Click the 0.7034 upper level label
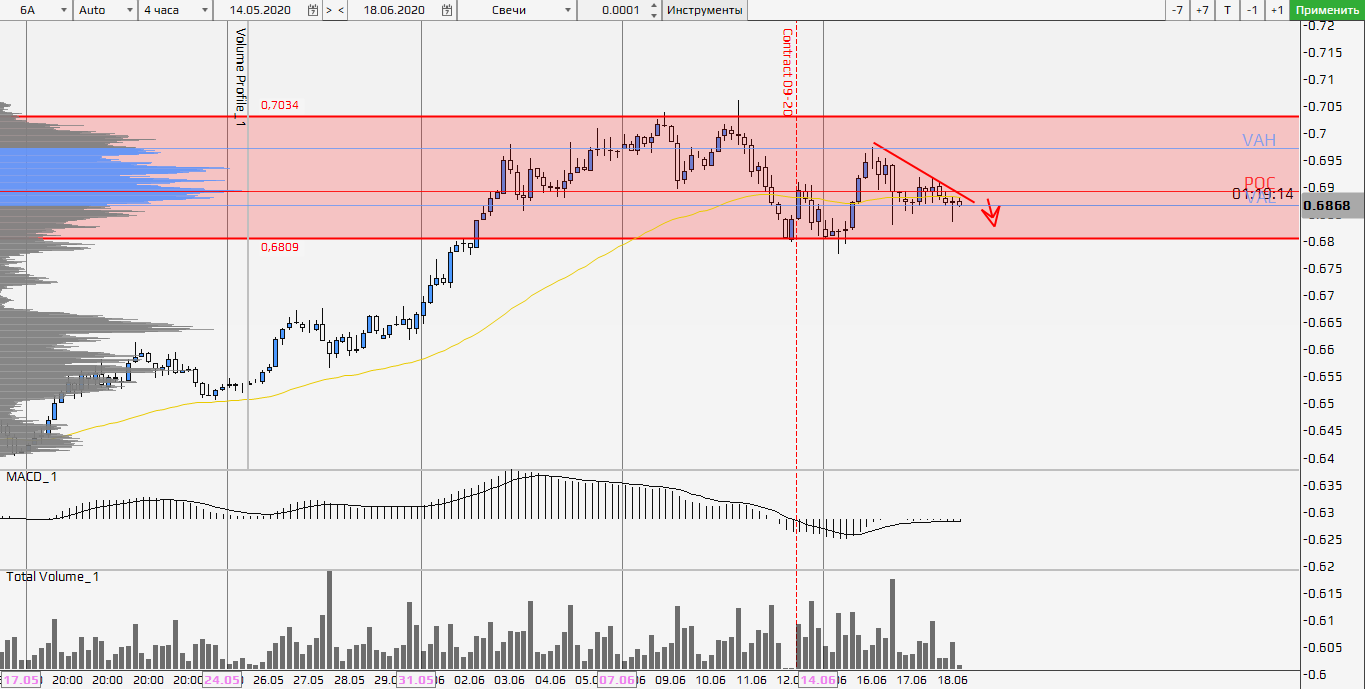The image size is (1365, 689). coord(280,105)
